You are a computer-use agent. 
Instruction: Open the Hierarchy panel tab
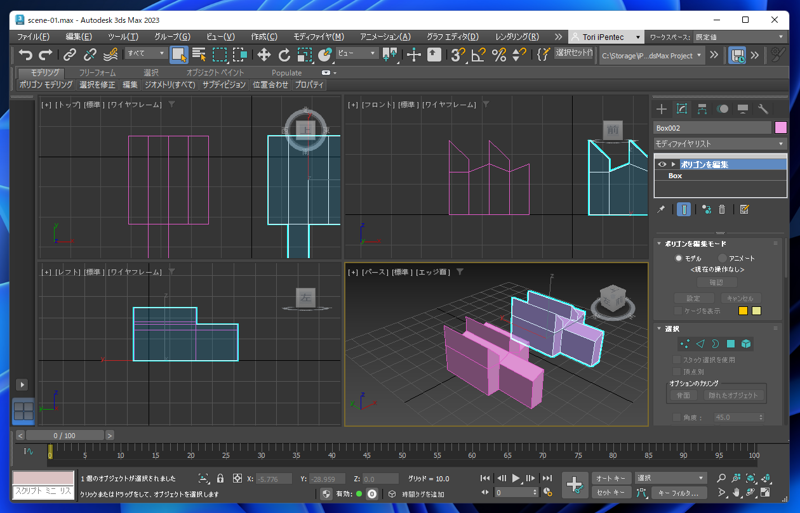(702, 109)
